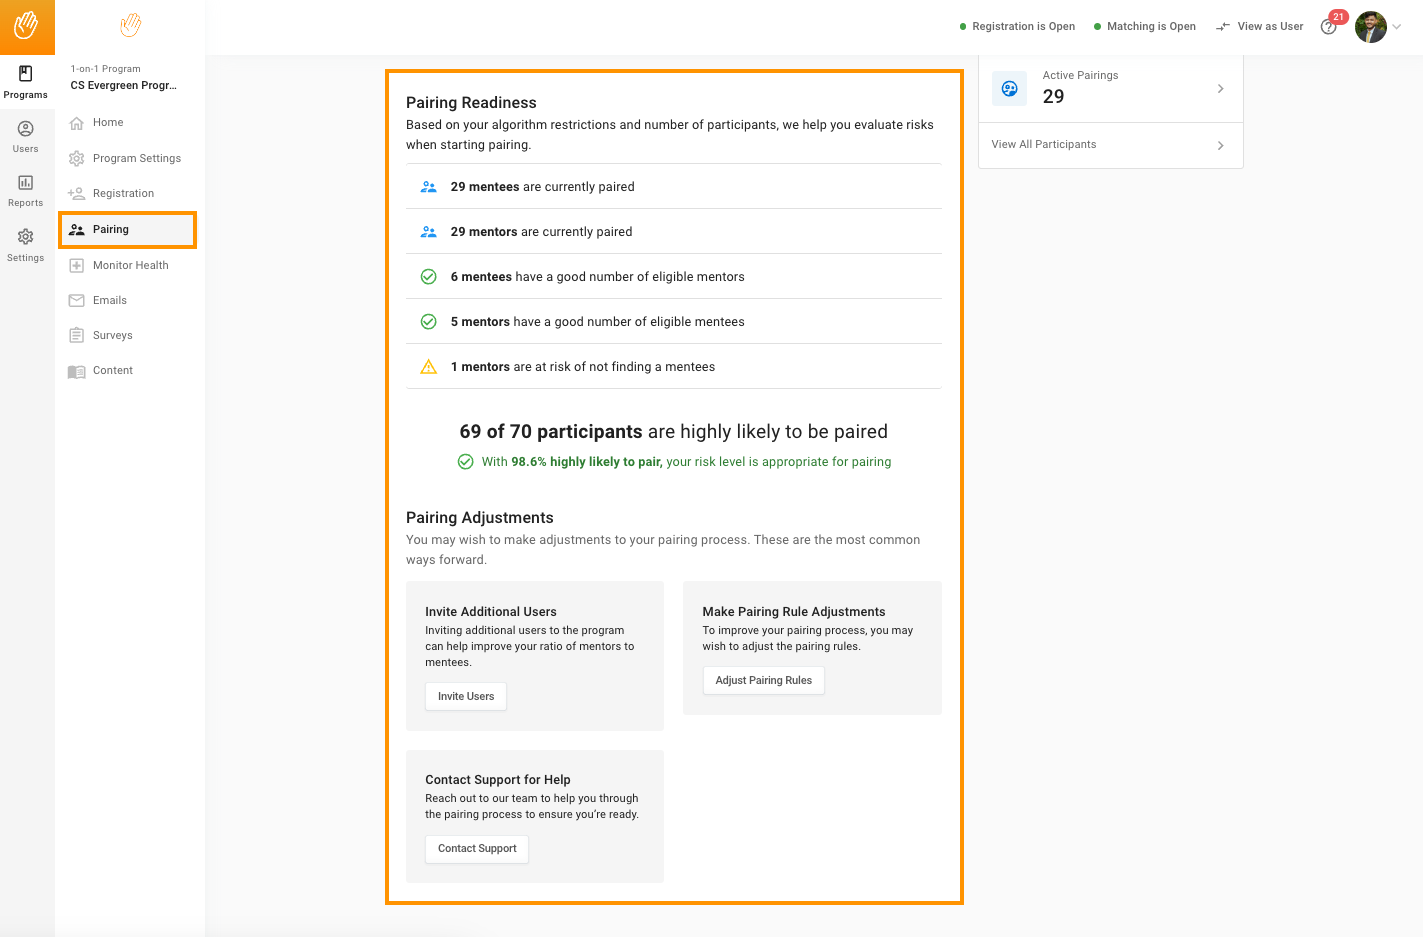Click the Registration add-person icon
Image resolution: width=1423 pixels, height=937 pixels.
click(x=77, y=193)
